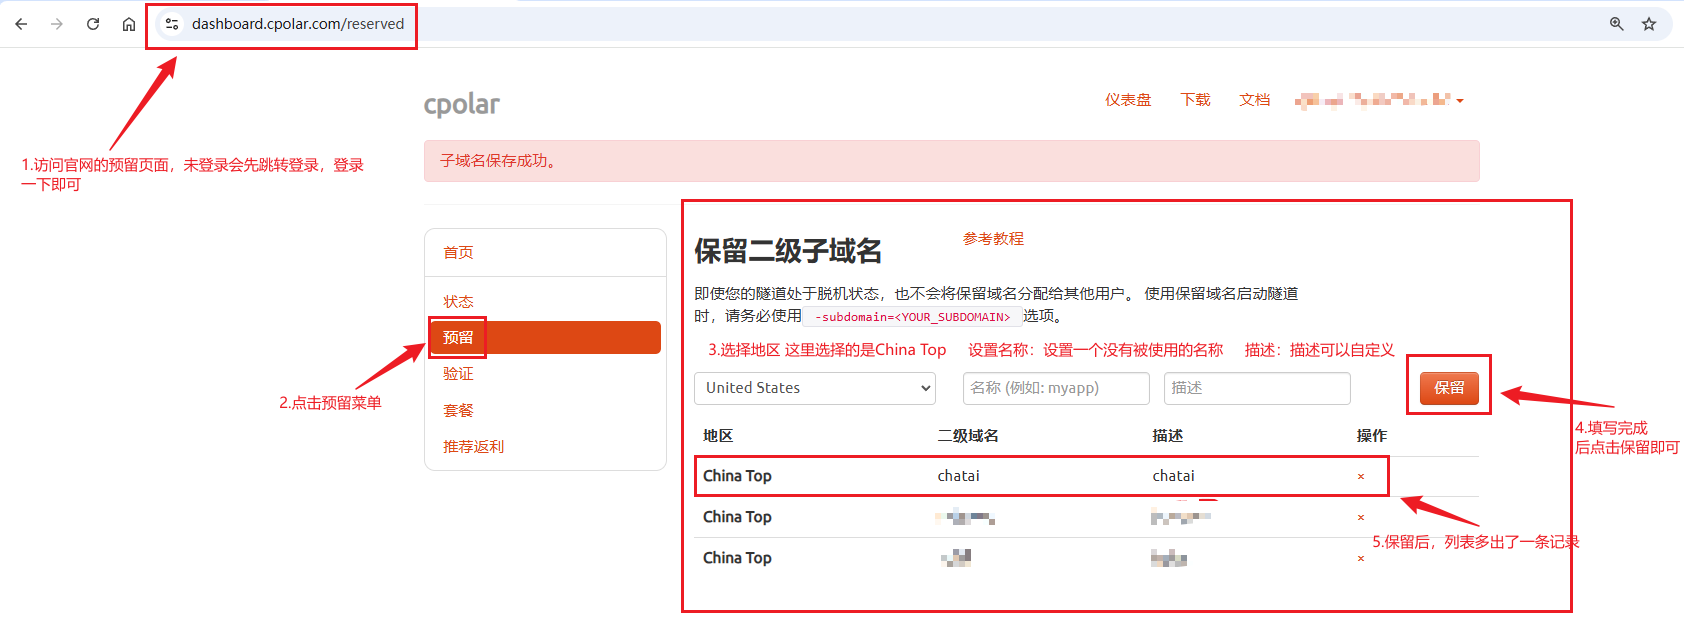Reload the page with refresh icon
This screenshot has height=623, width=1684.
pyautogui.click(x=93, y=24)
